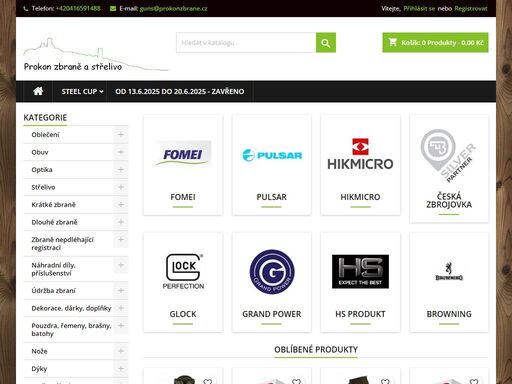This screenshot has height=384, width=512.
Task: Click wishlist heart on fourth favorite product
Action: (474, 381)
